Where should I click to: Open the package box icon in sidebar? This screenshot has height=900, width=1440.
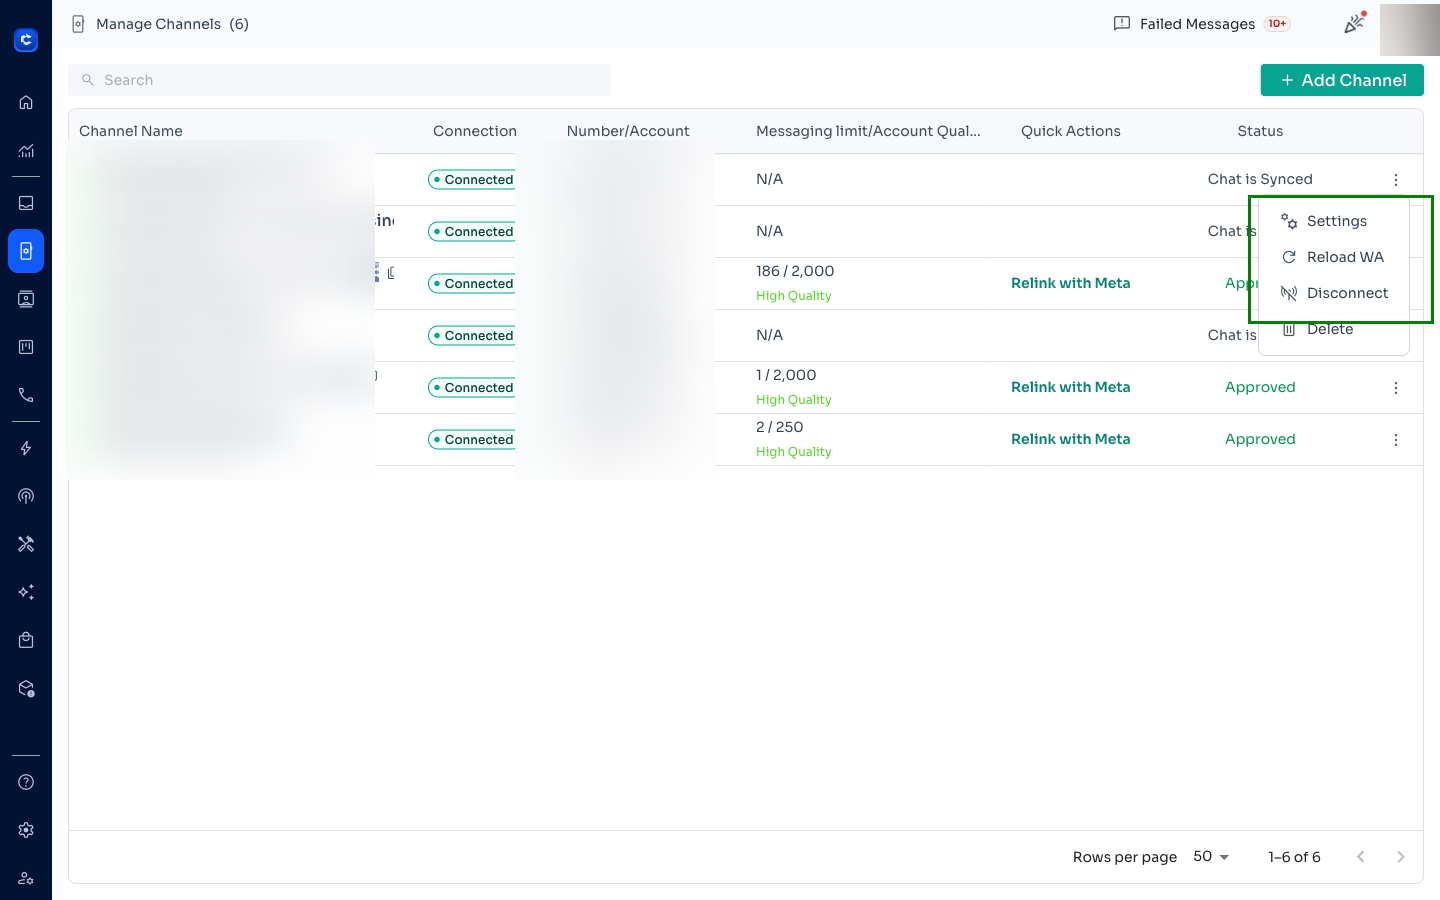(x=26, y=689)
